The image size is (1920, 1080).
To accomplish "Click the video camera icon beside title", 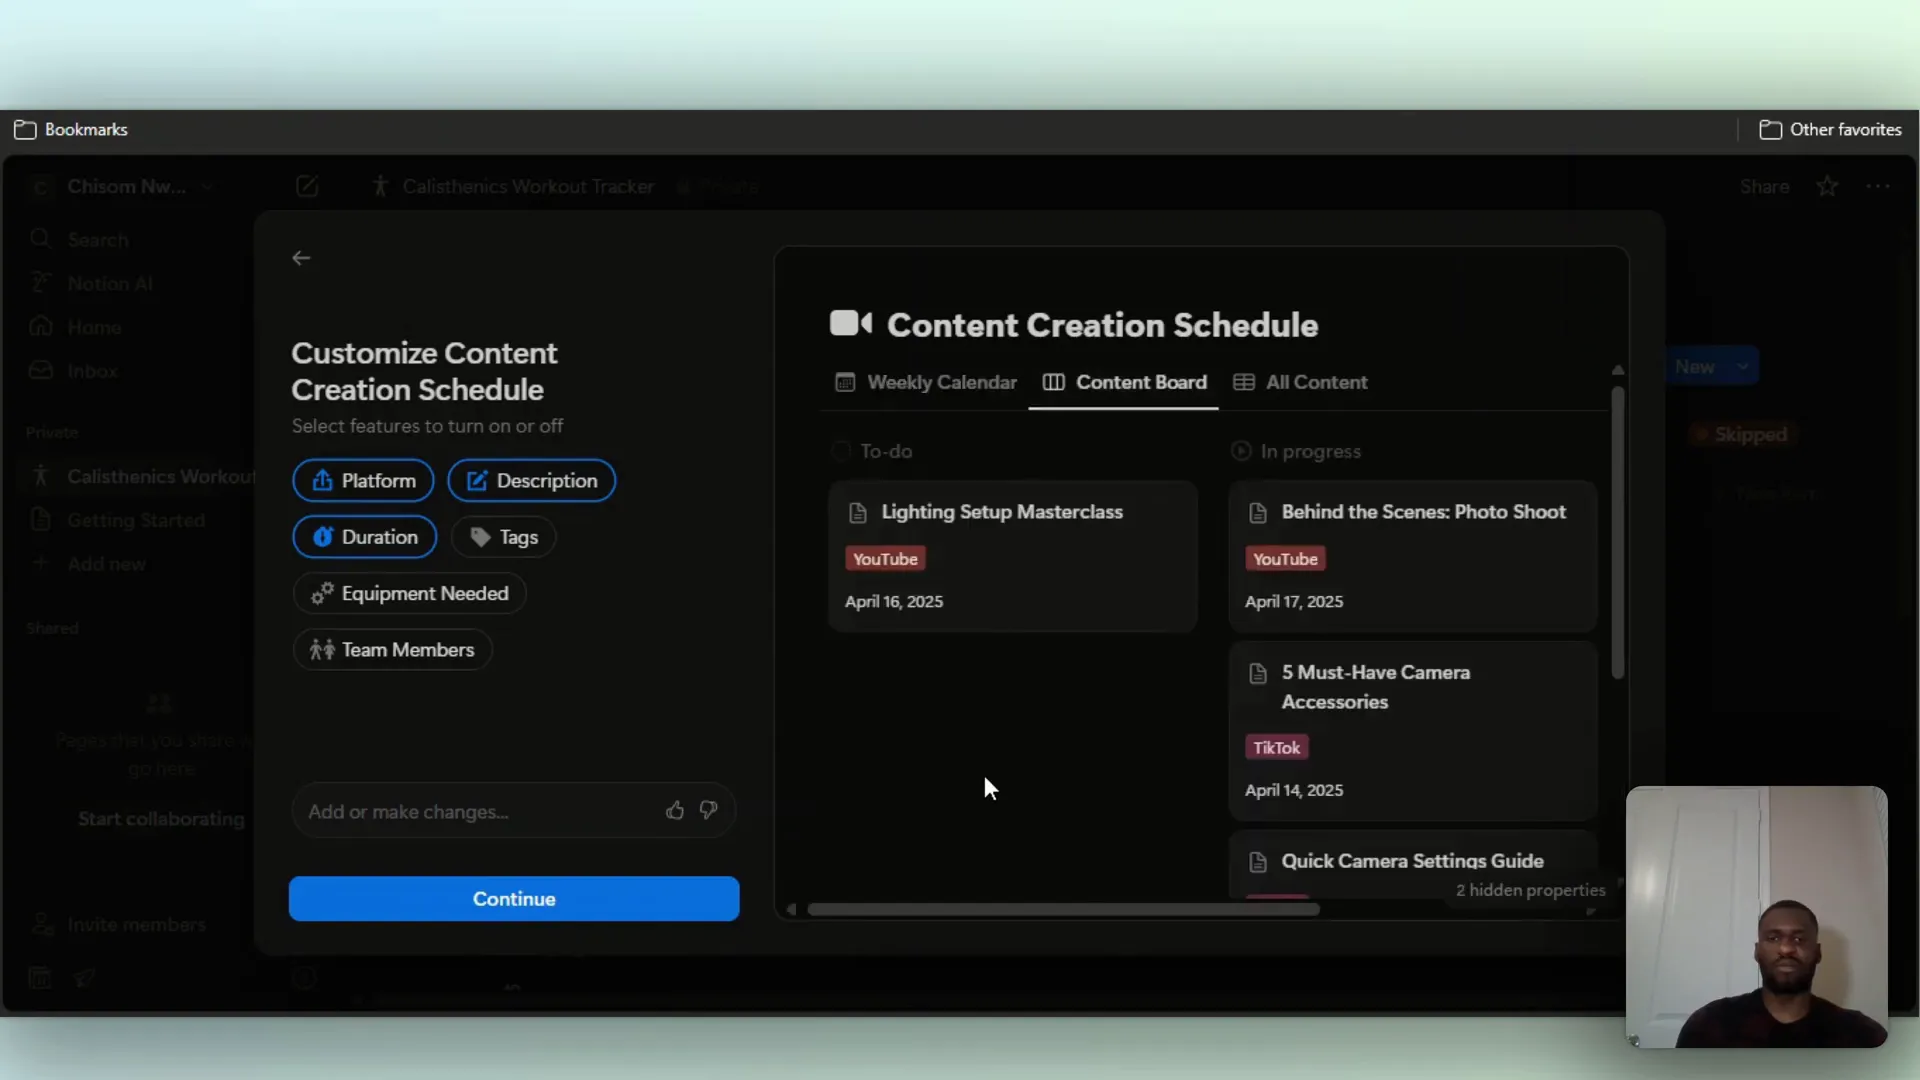I will (x=850, y=324).
